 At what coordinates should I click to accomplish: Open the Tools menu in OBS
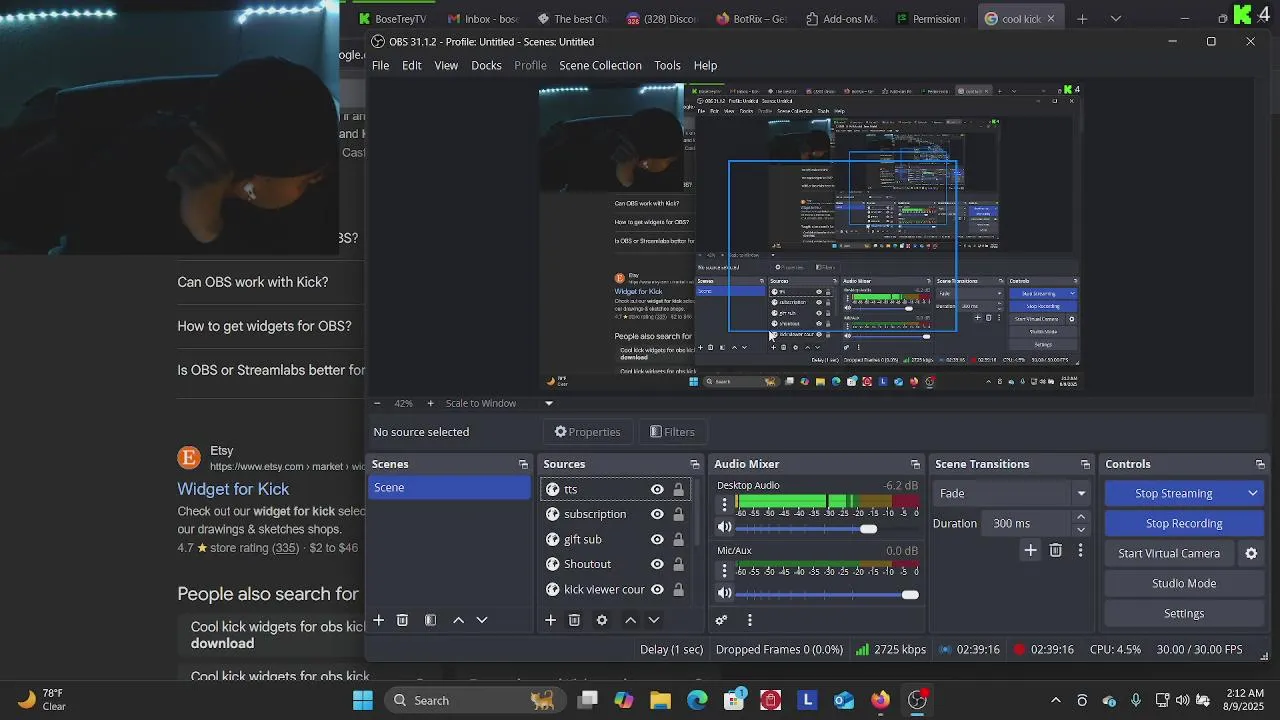[667, 65]
